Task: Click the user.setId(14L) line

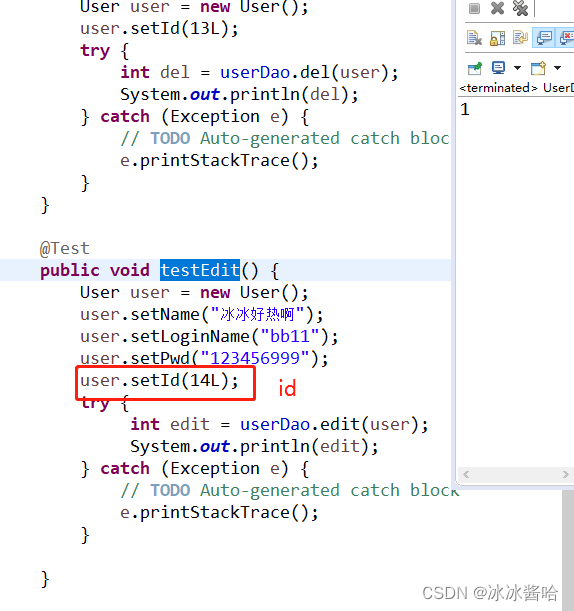Action: (x=159, y=380)
